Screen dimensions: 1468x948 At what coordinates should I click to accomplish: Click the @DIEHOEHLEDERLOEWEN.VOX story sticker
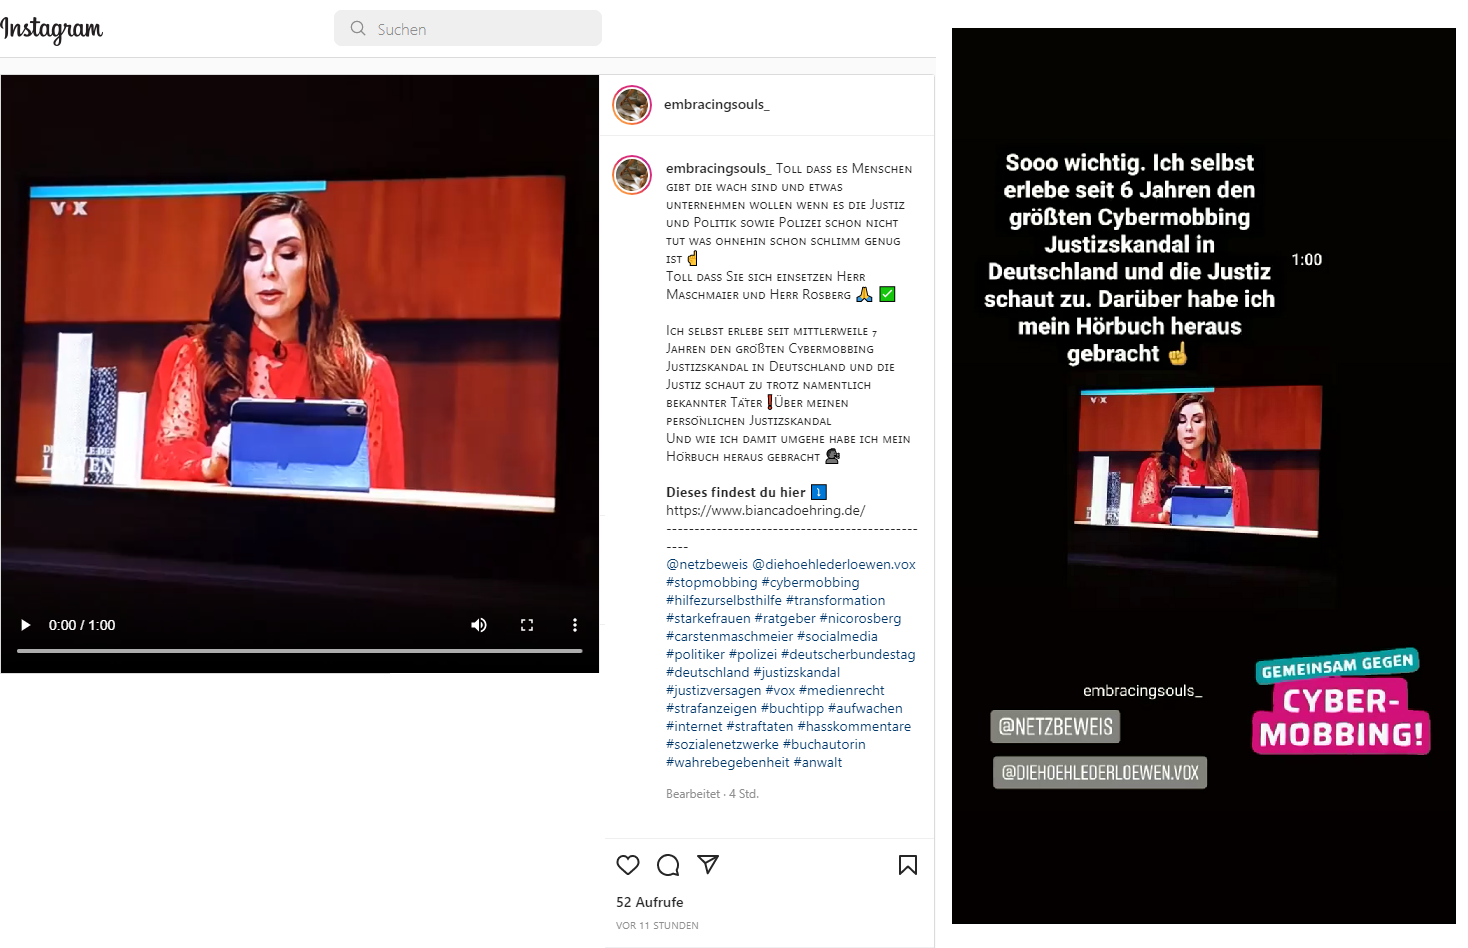point(1100,773)
